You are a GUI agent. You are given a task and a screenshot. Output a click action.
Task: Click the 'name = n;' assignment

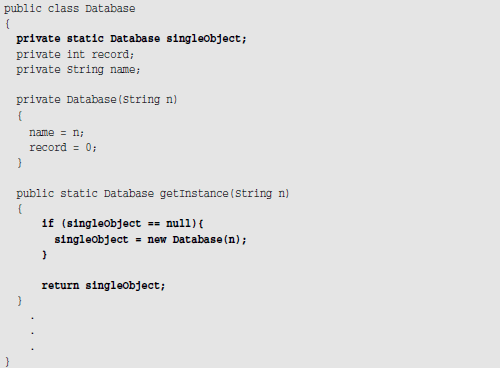click(56, 133)
